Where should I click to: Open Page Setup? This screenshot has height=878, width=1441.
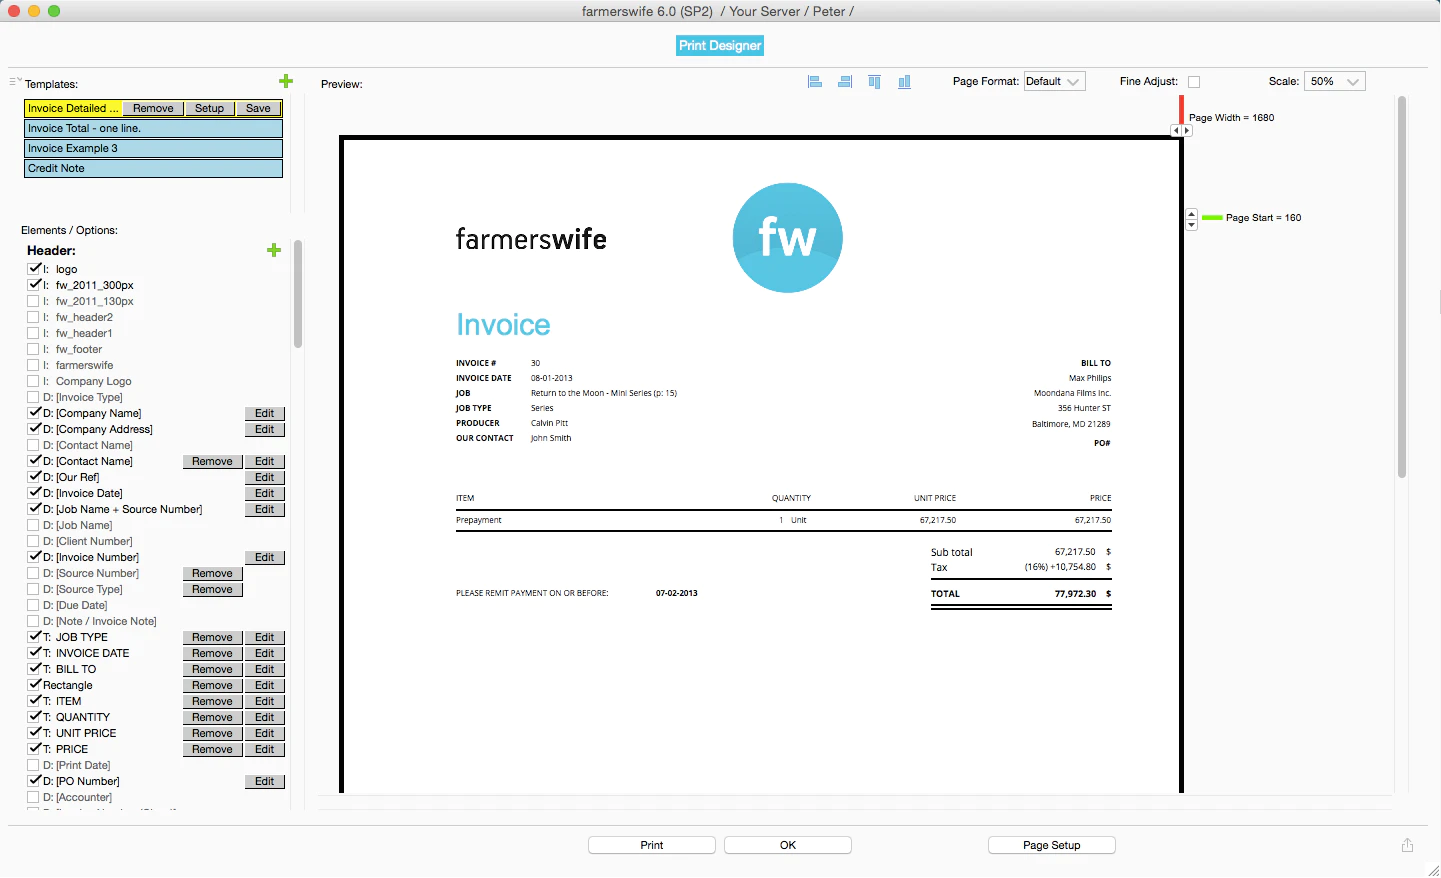tap(1052, 845)
